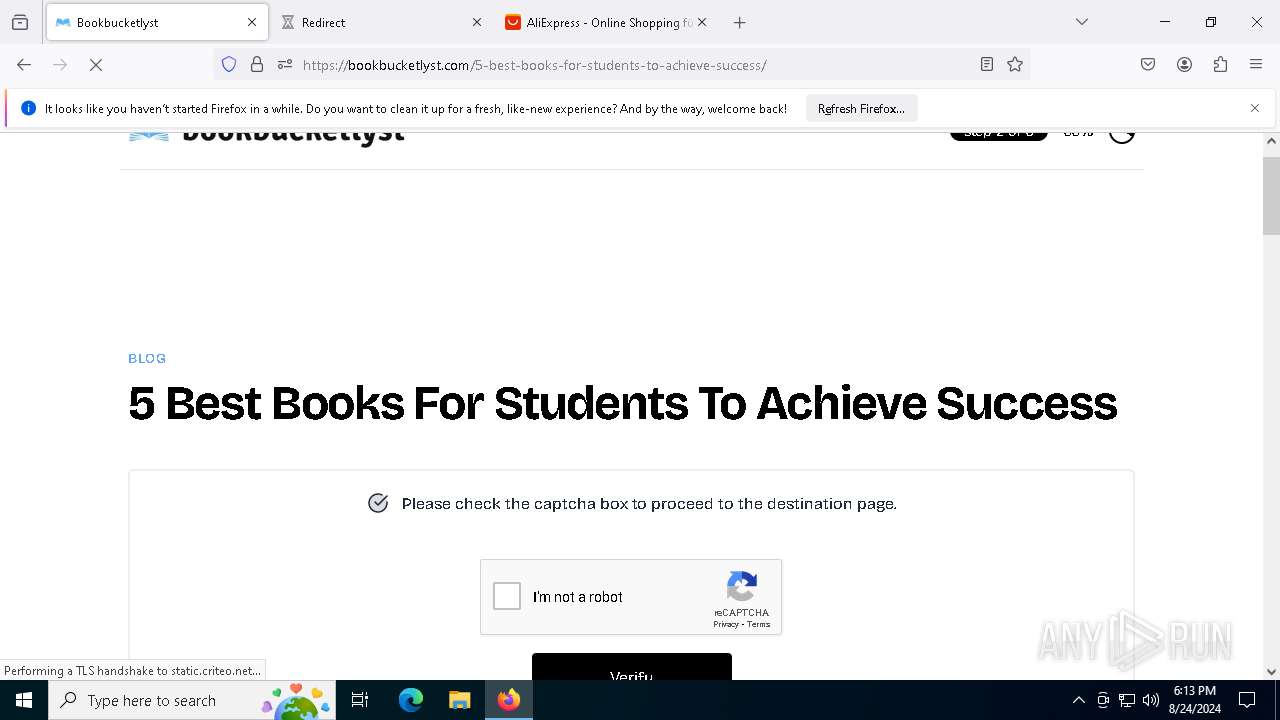Click the Windows search box
1280x720 pixels.
tap(192, 700)
